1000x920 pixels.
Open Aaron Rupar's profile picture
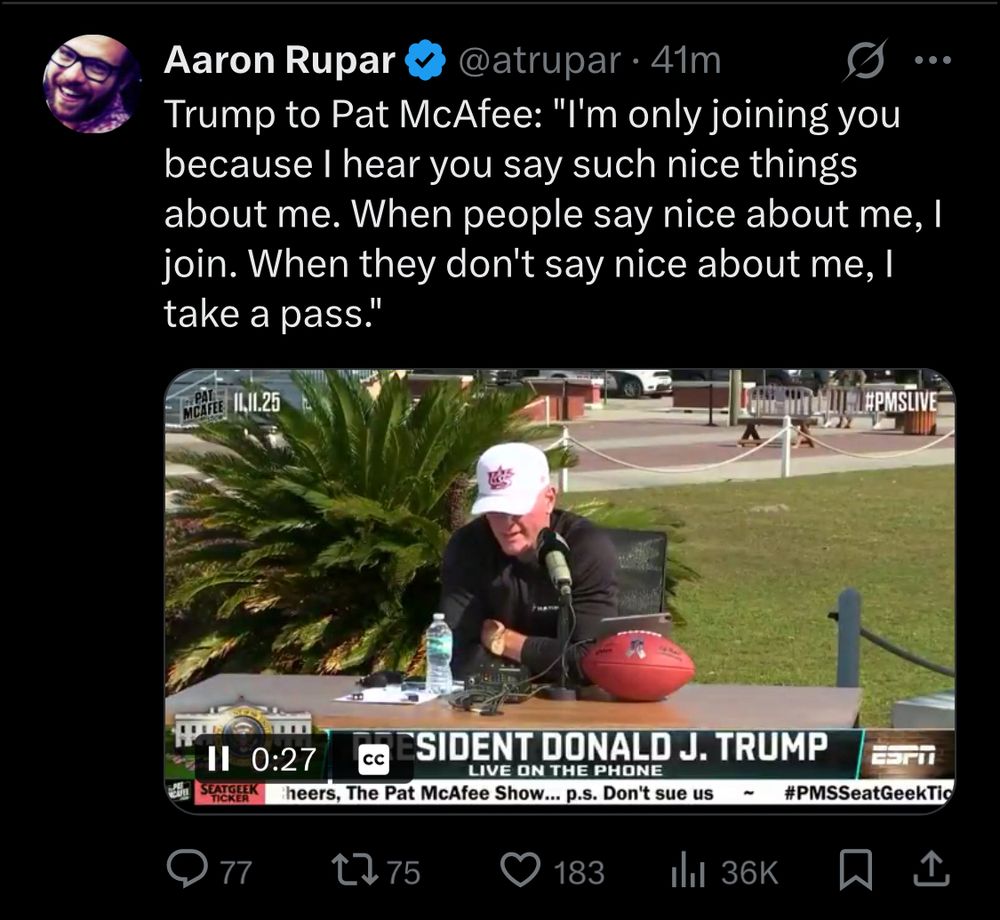click(91, 84)
